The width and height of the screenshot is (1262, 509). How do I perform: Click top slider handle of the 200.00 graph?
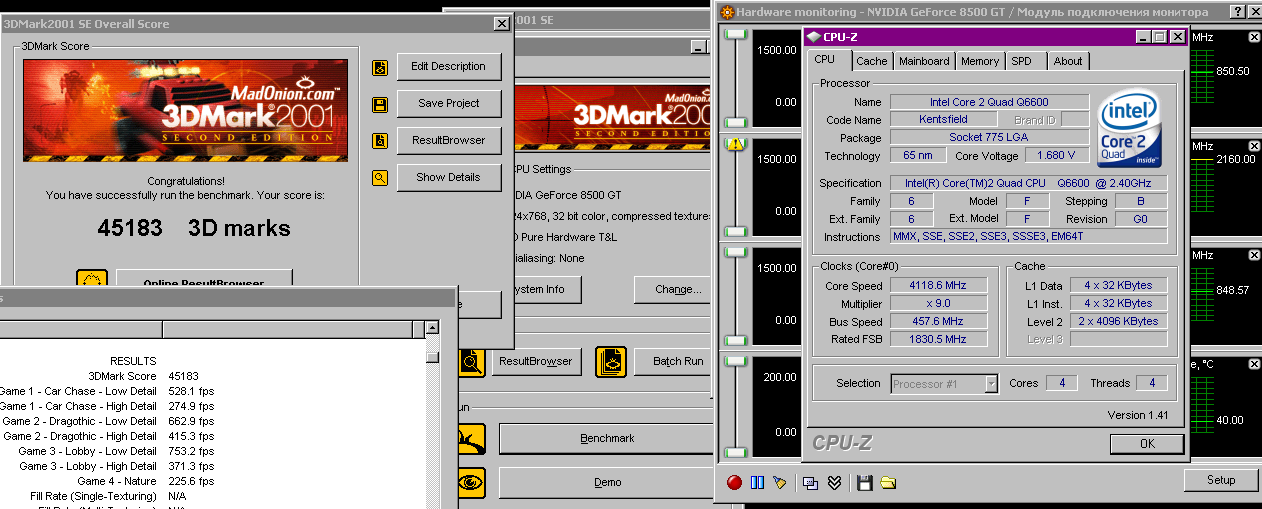coord(737,361)
